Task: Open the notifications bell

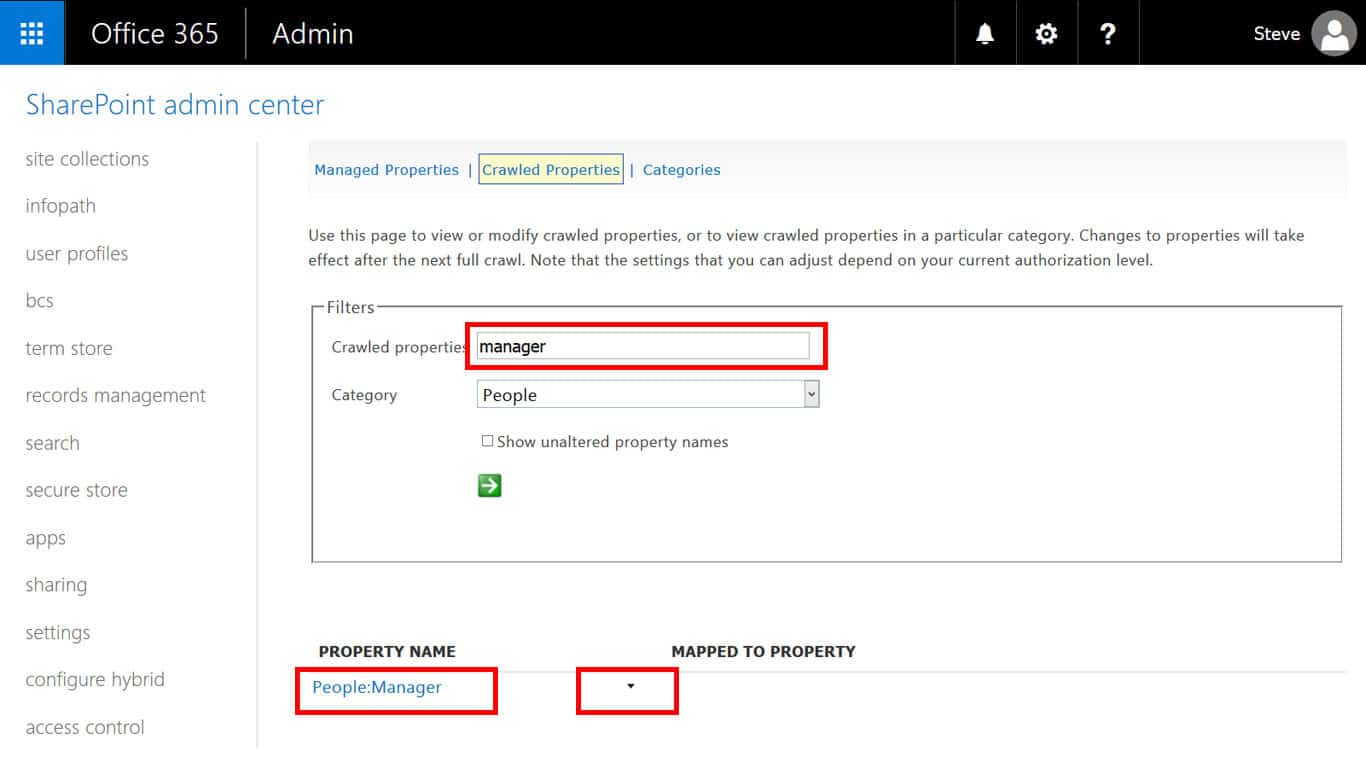Action: tap(985, 33)
